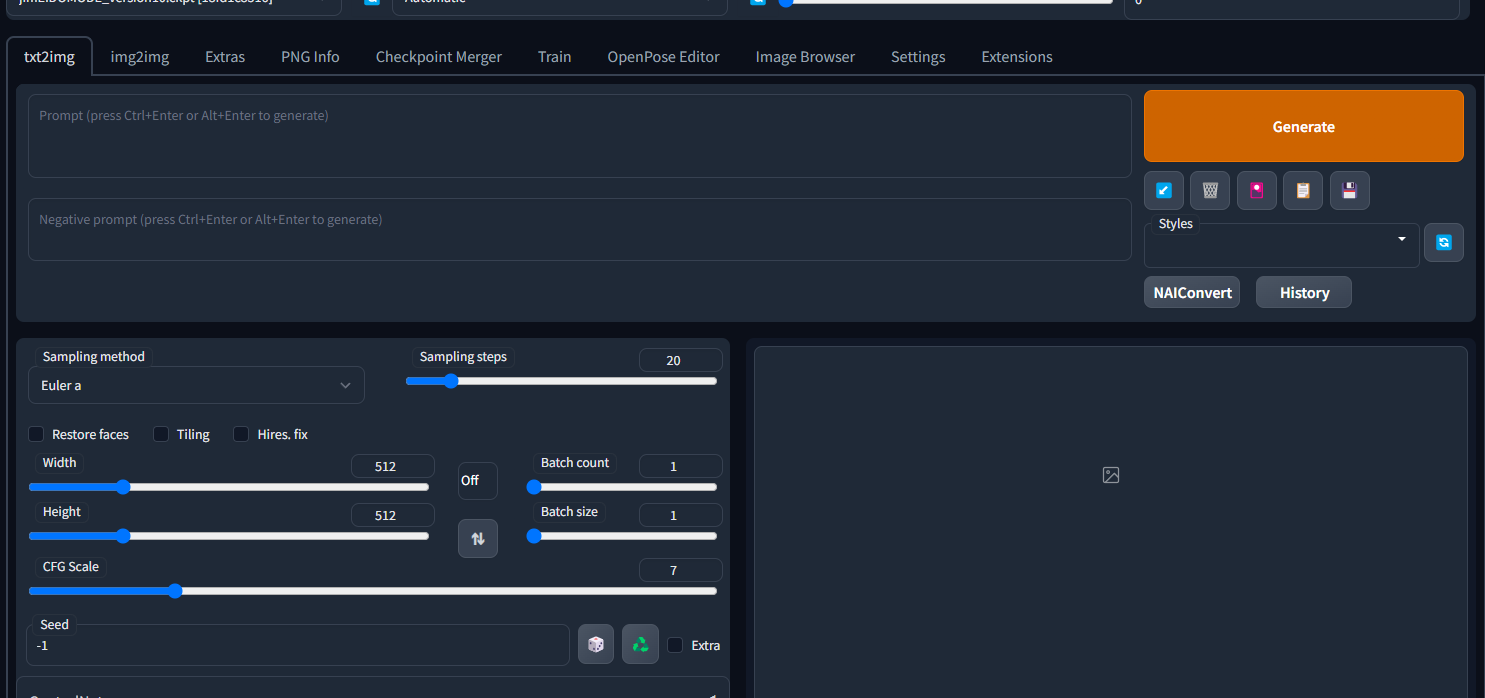Open the prompt History button
This screenshot has width=1485, height=698.
pyautogui.click(x=1304, y=292)
